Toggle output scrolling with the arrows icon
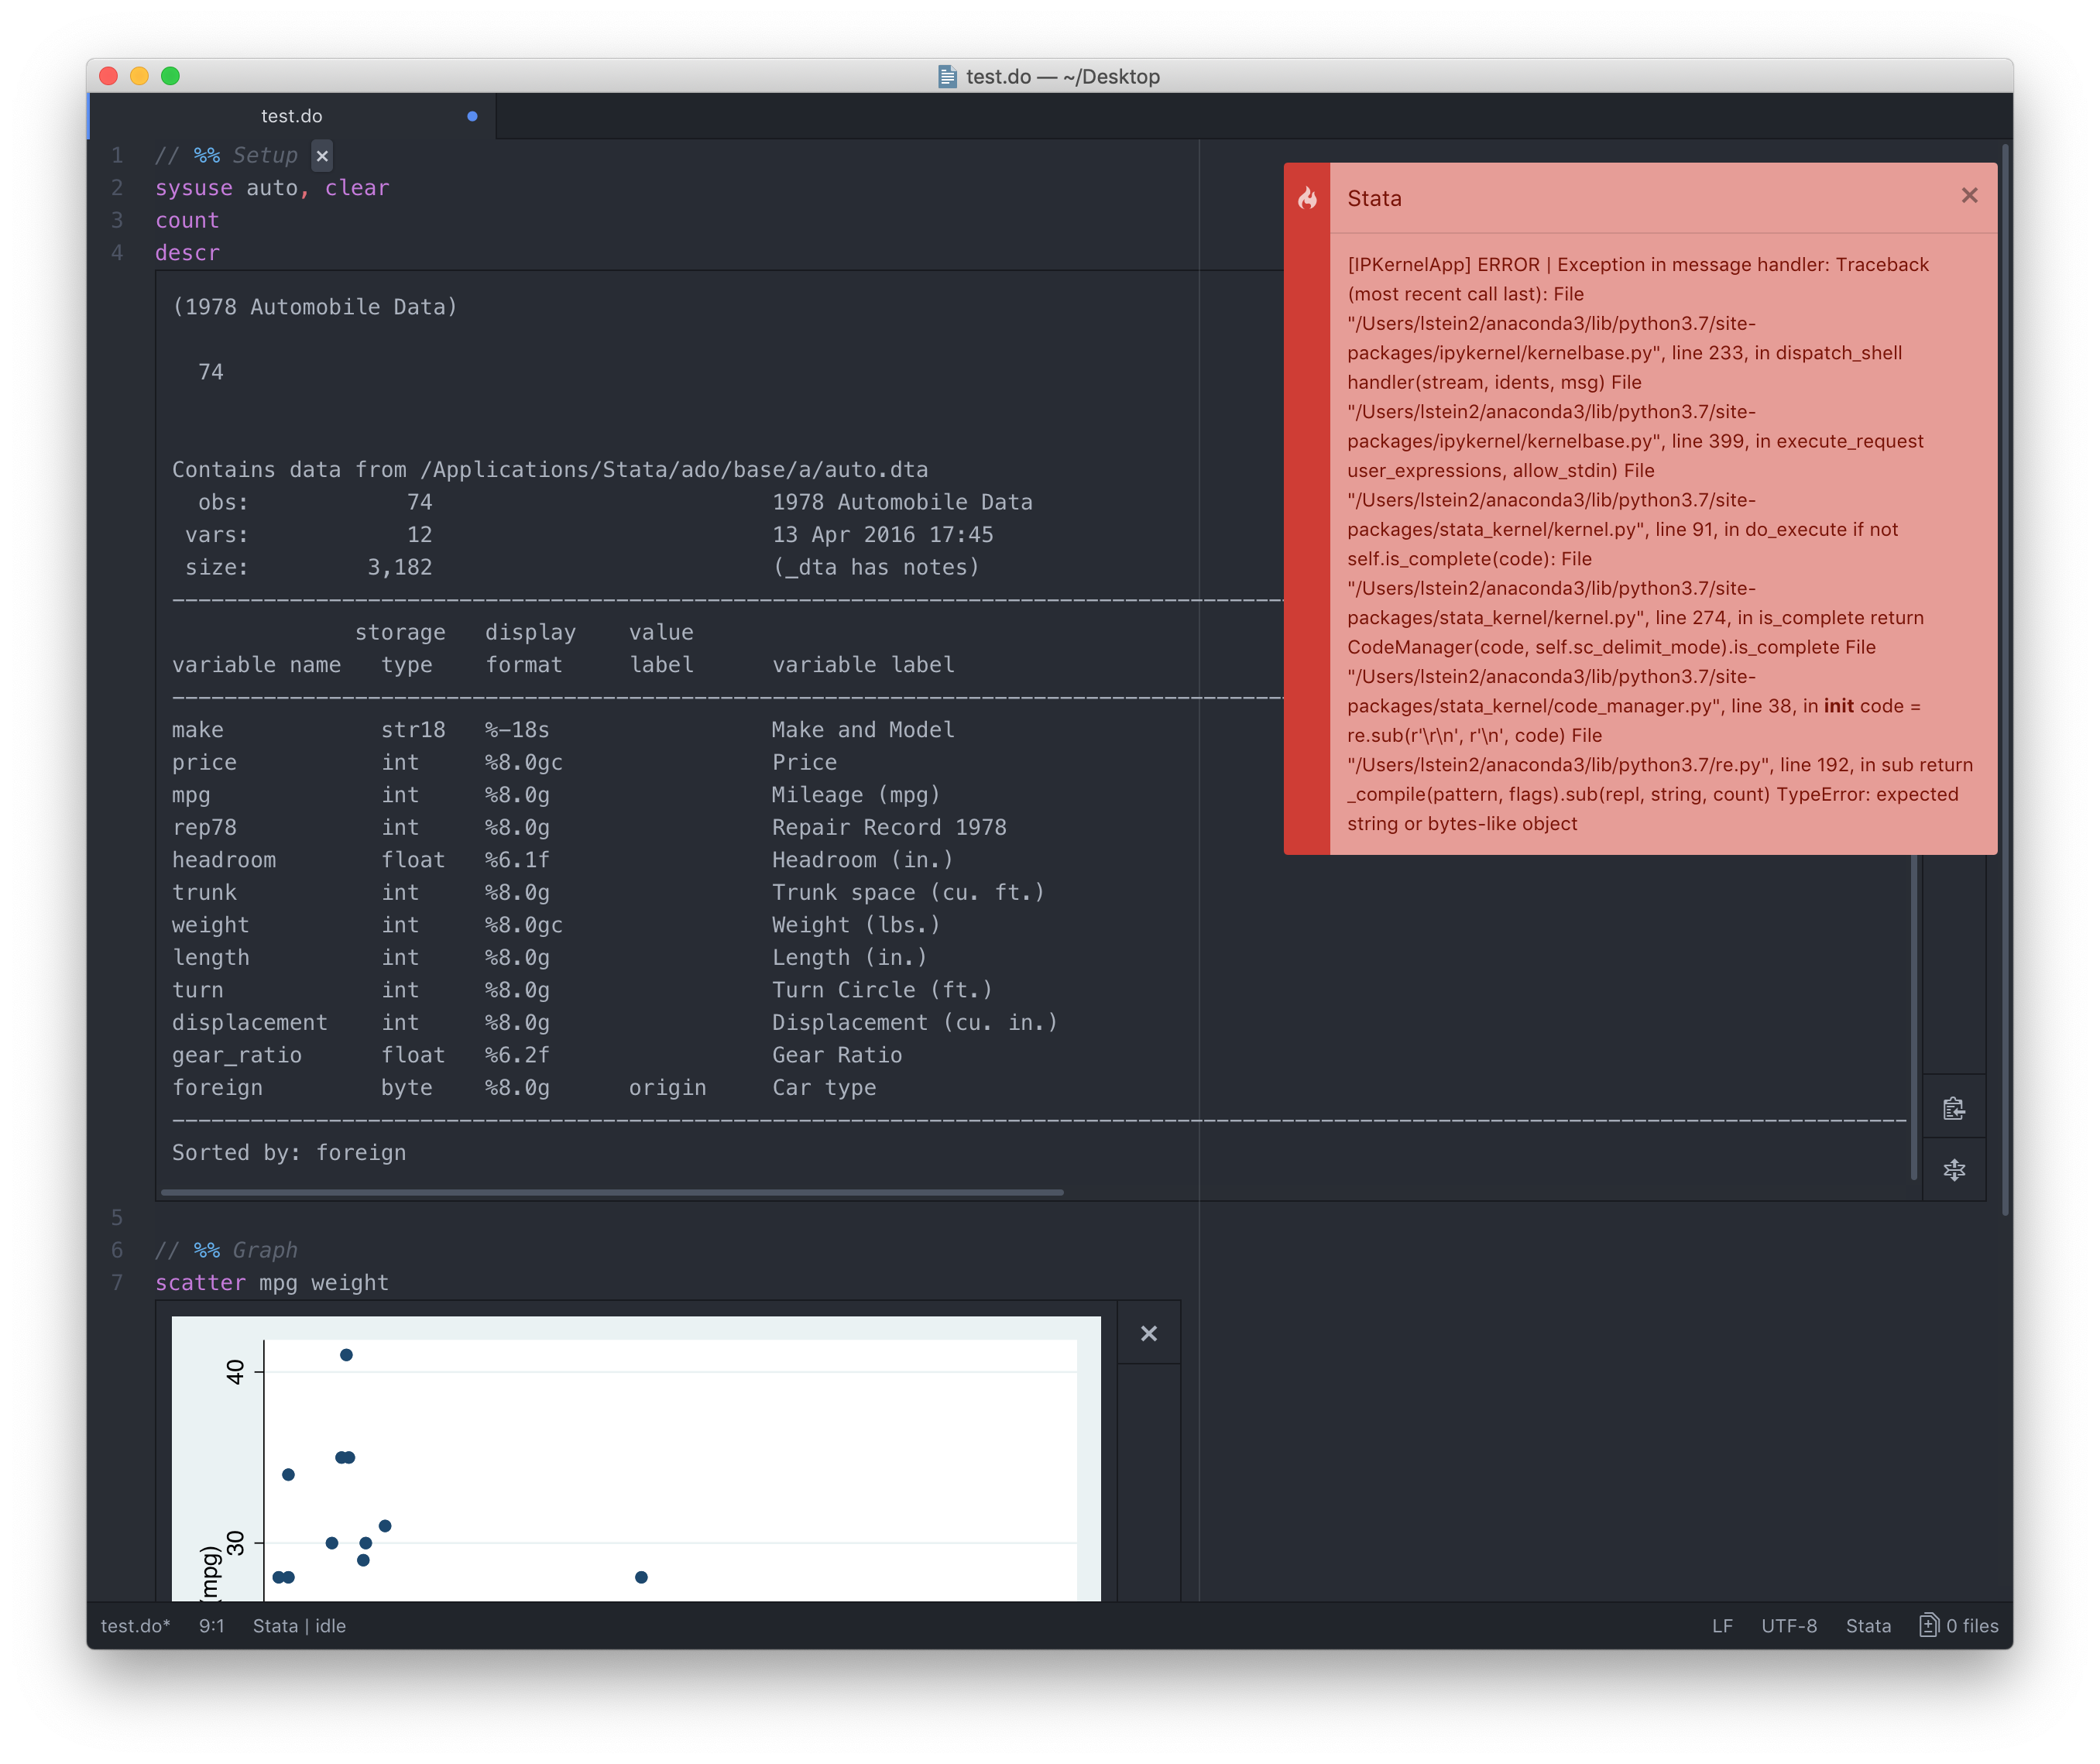 [x=1954, y=1169]
